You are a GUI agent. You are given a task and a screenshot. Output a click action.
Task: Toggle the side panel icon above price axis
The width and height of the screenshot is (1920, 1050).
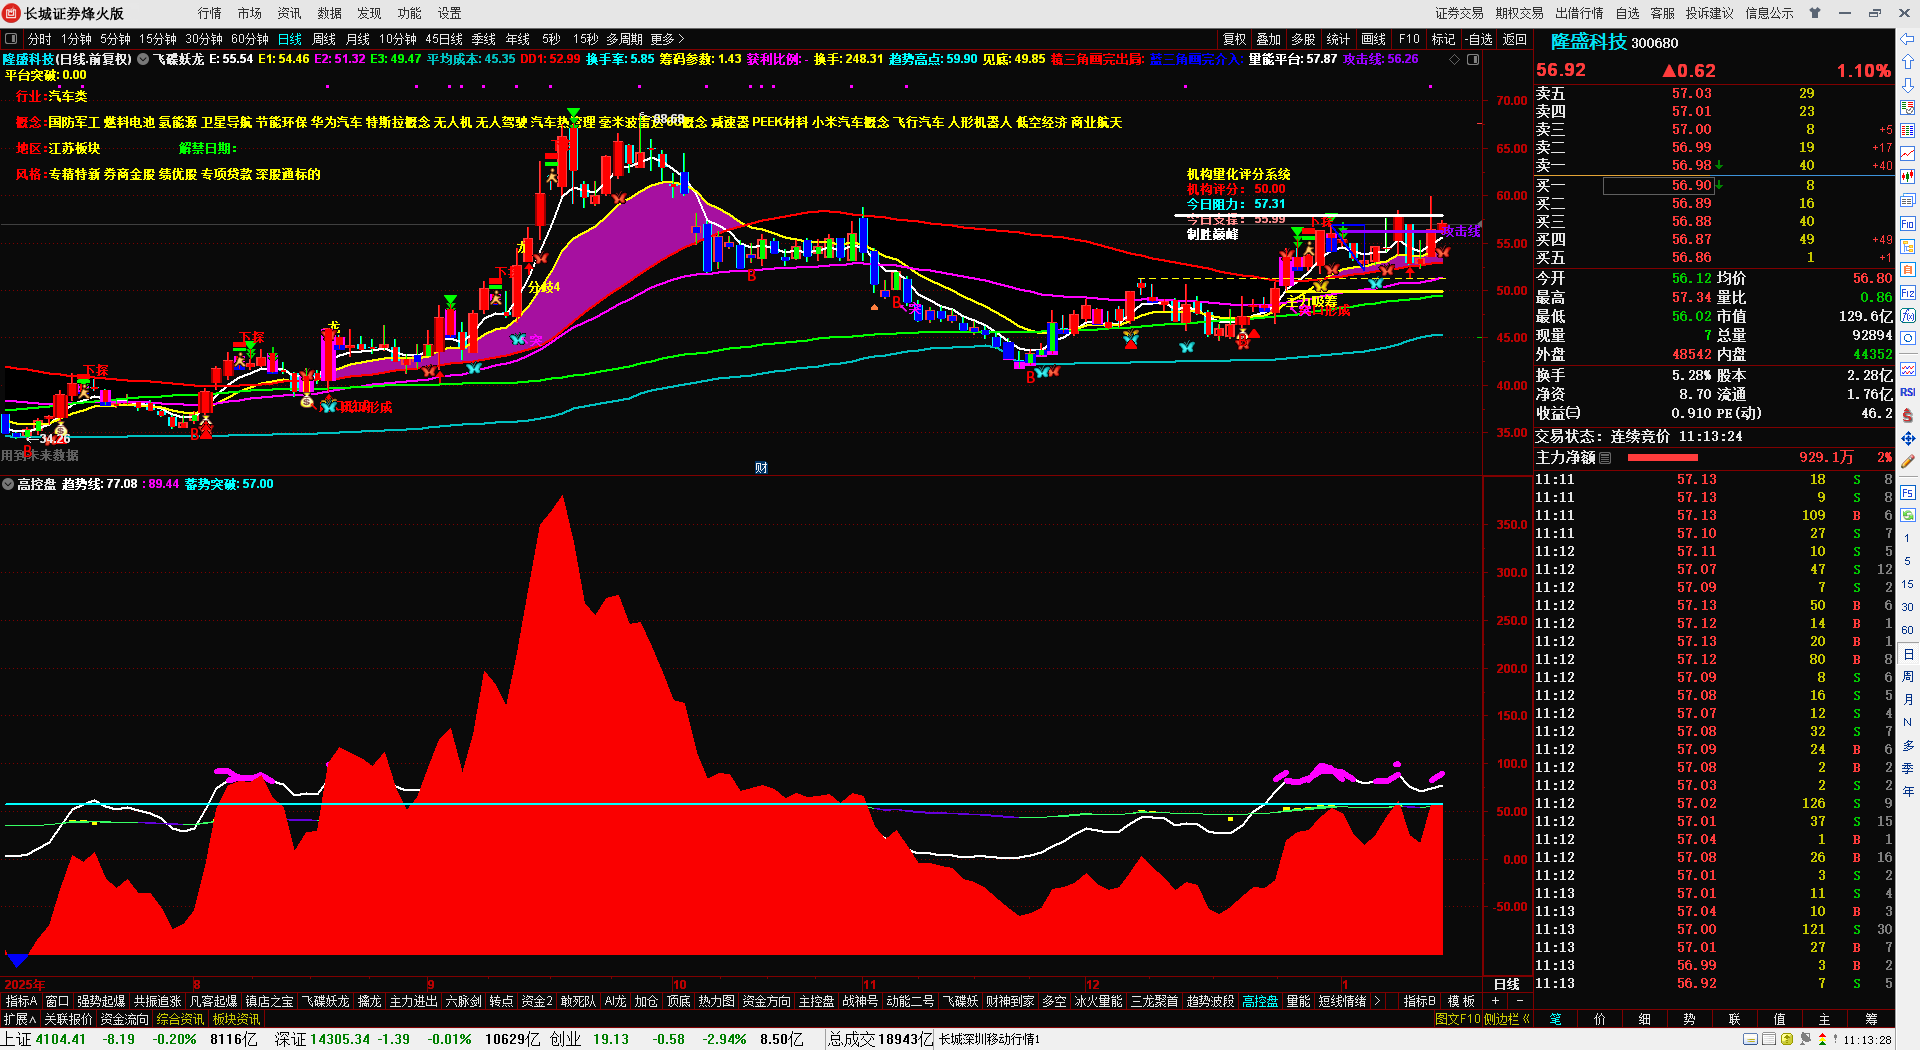(x=1473, y=59)
